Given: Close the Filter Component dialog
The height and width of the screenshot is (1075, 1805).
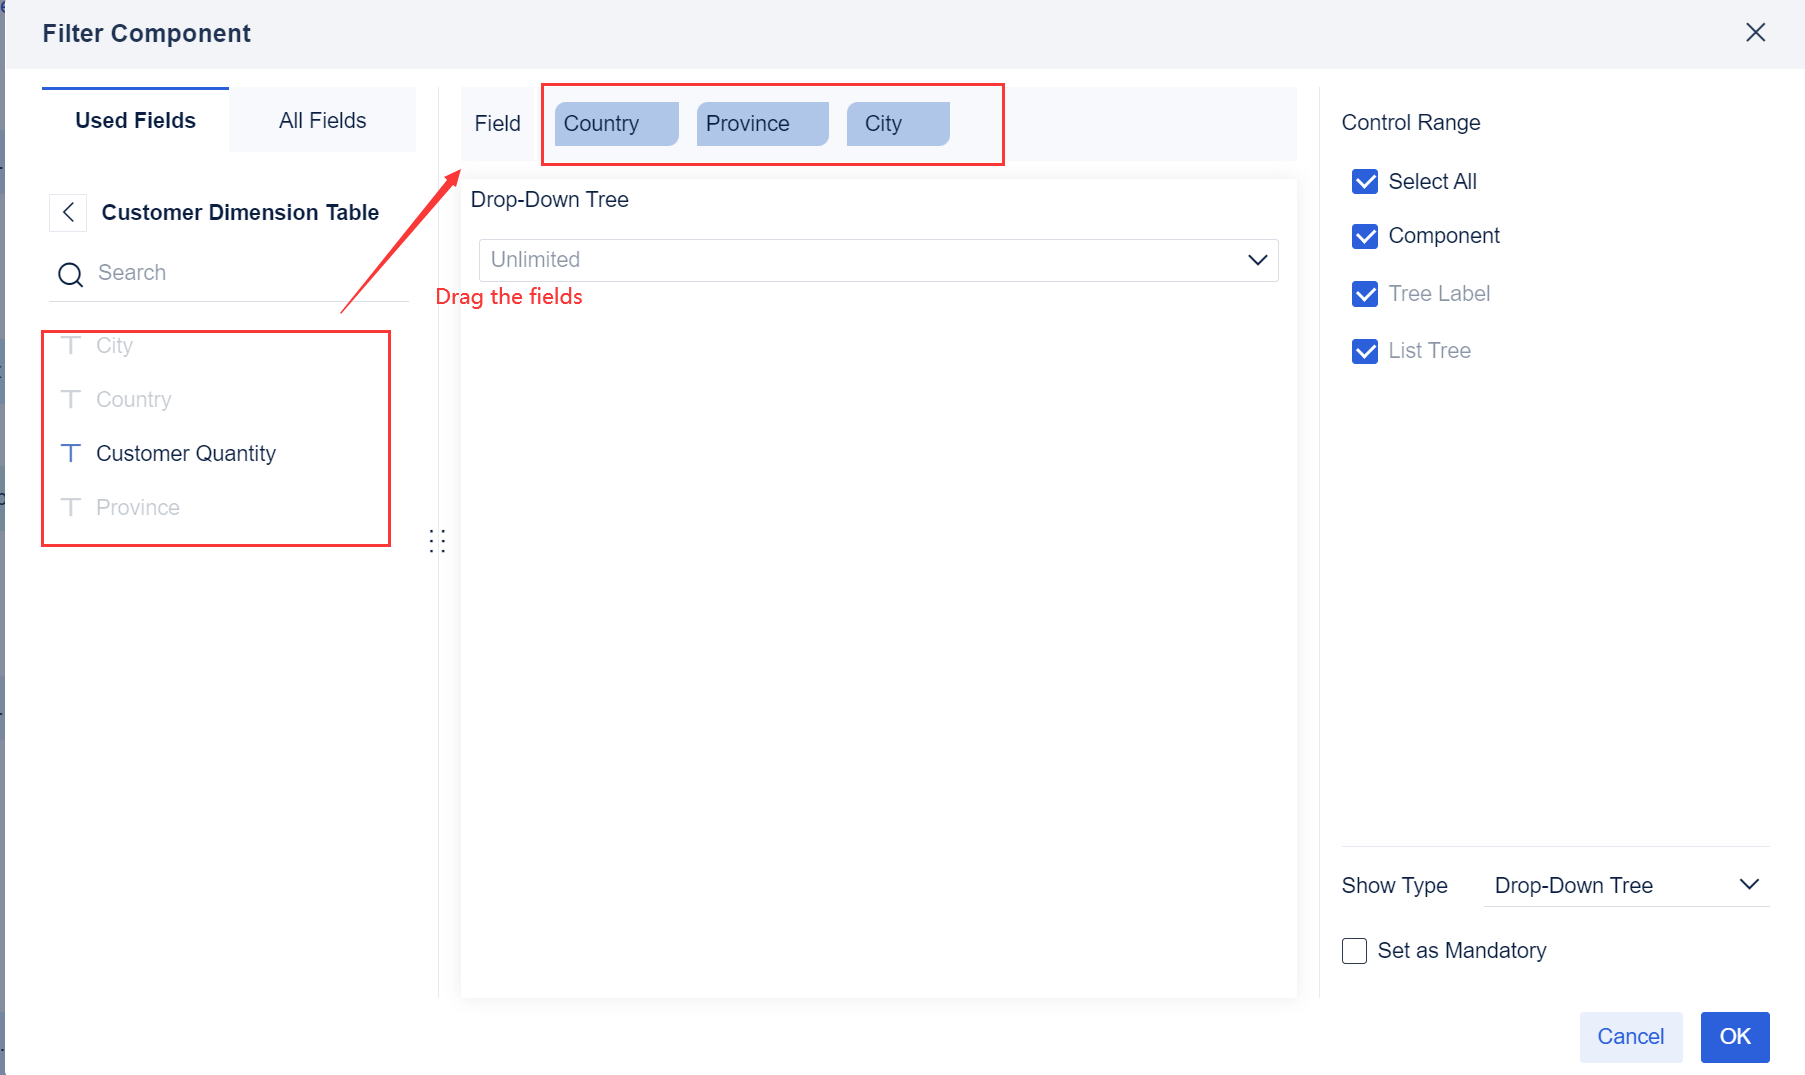Looking at the screenshot, I should (1756, 32).
